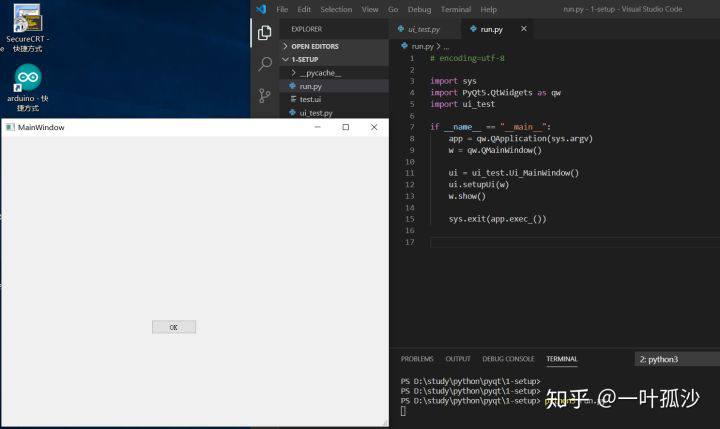Switch to the PROBLEMS panel tab

click(x=417, y=359)
